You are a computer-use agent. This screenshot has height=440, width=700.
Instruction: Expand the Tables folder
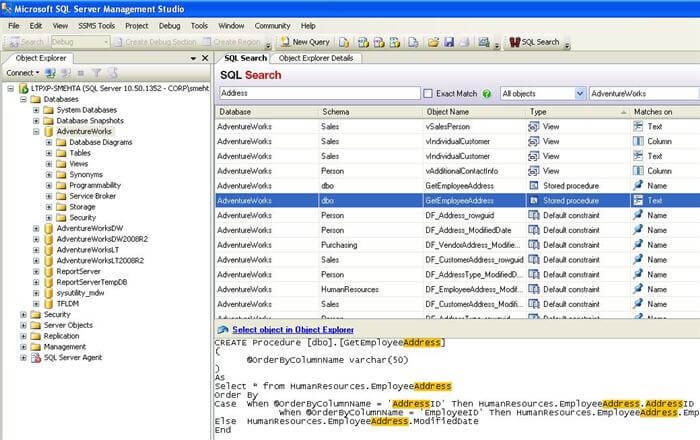point(49,153)
